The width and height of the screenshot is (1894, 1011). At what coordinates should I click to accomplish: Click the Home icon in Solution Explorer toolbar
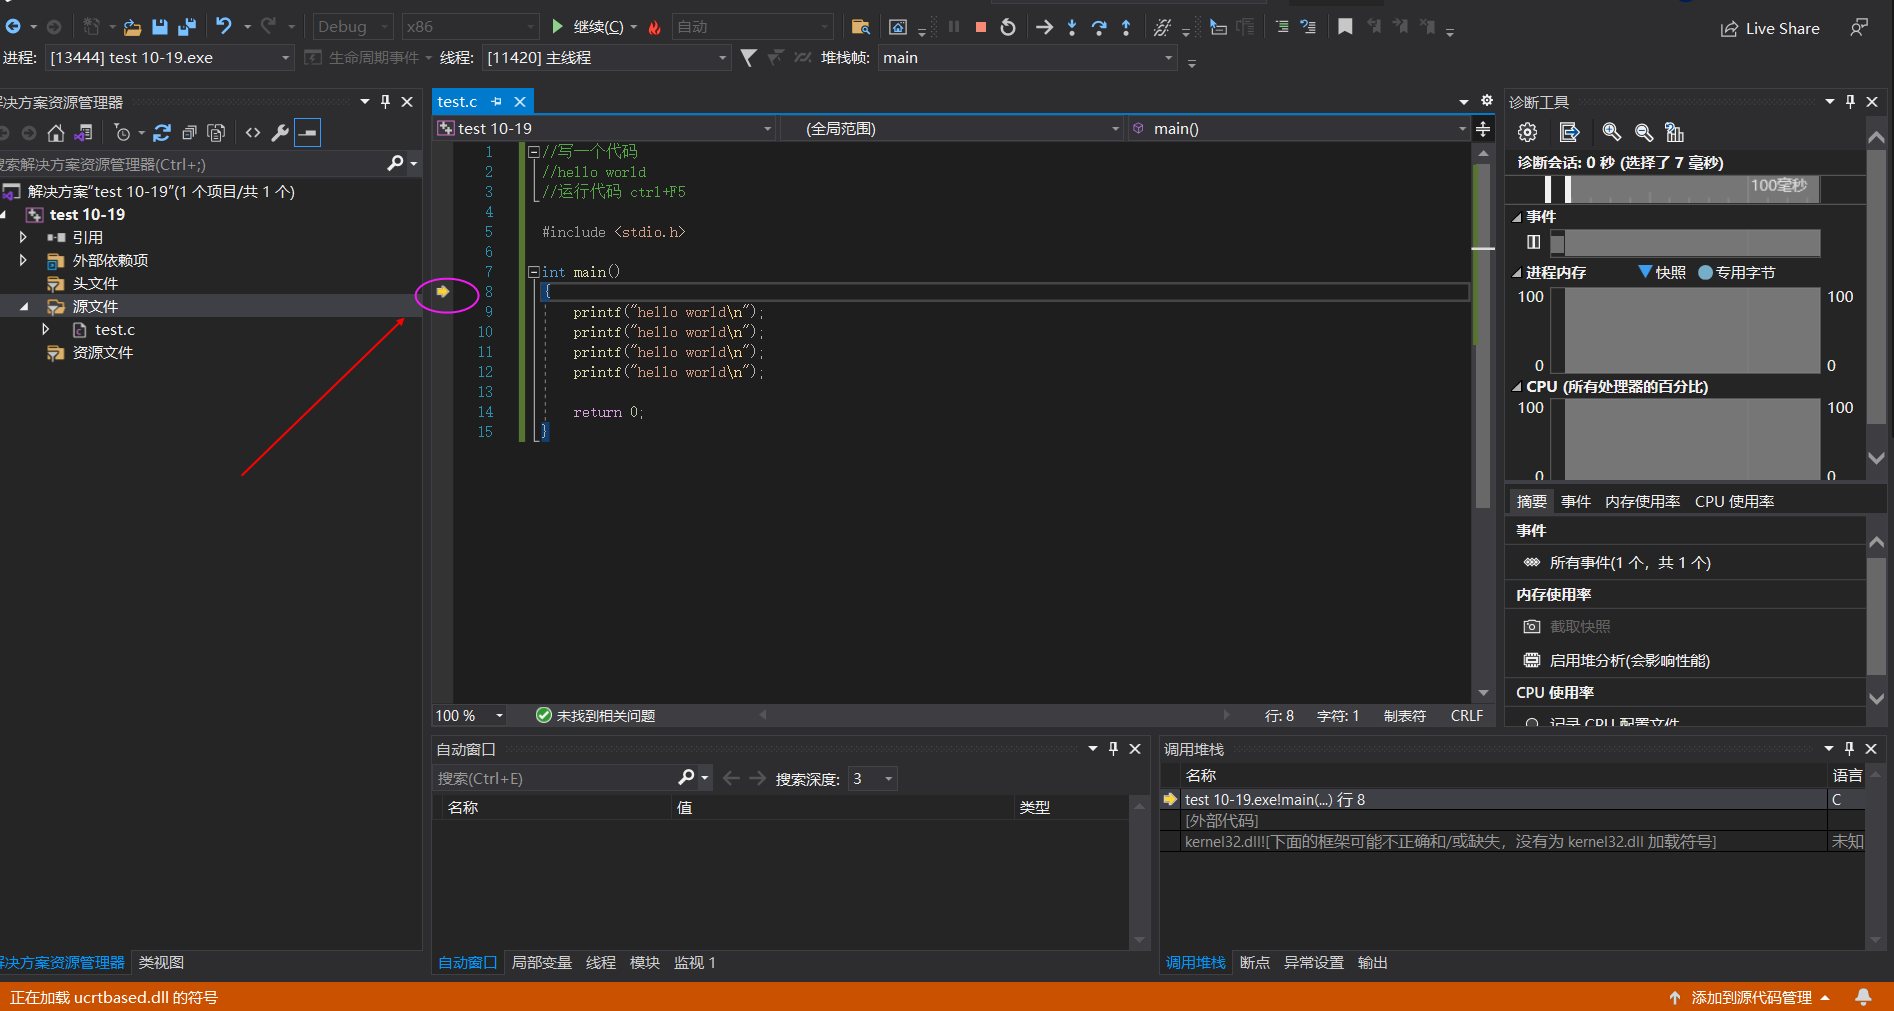click(x=56, y=132)
